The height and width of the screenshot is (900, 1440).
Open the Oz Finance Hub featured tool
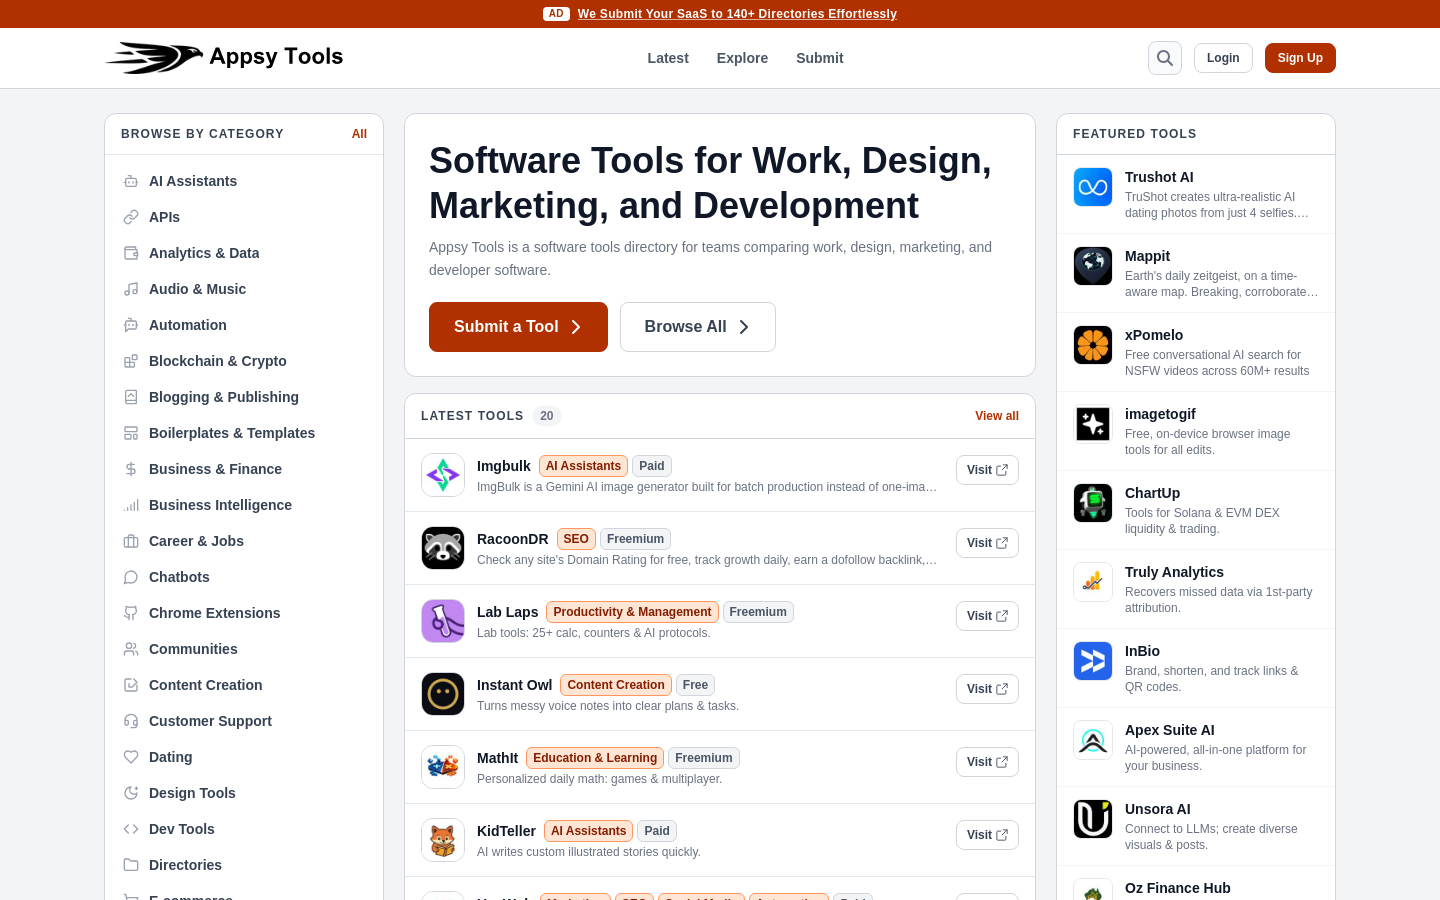click(1196, 884)
